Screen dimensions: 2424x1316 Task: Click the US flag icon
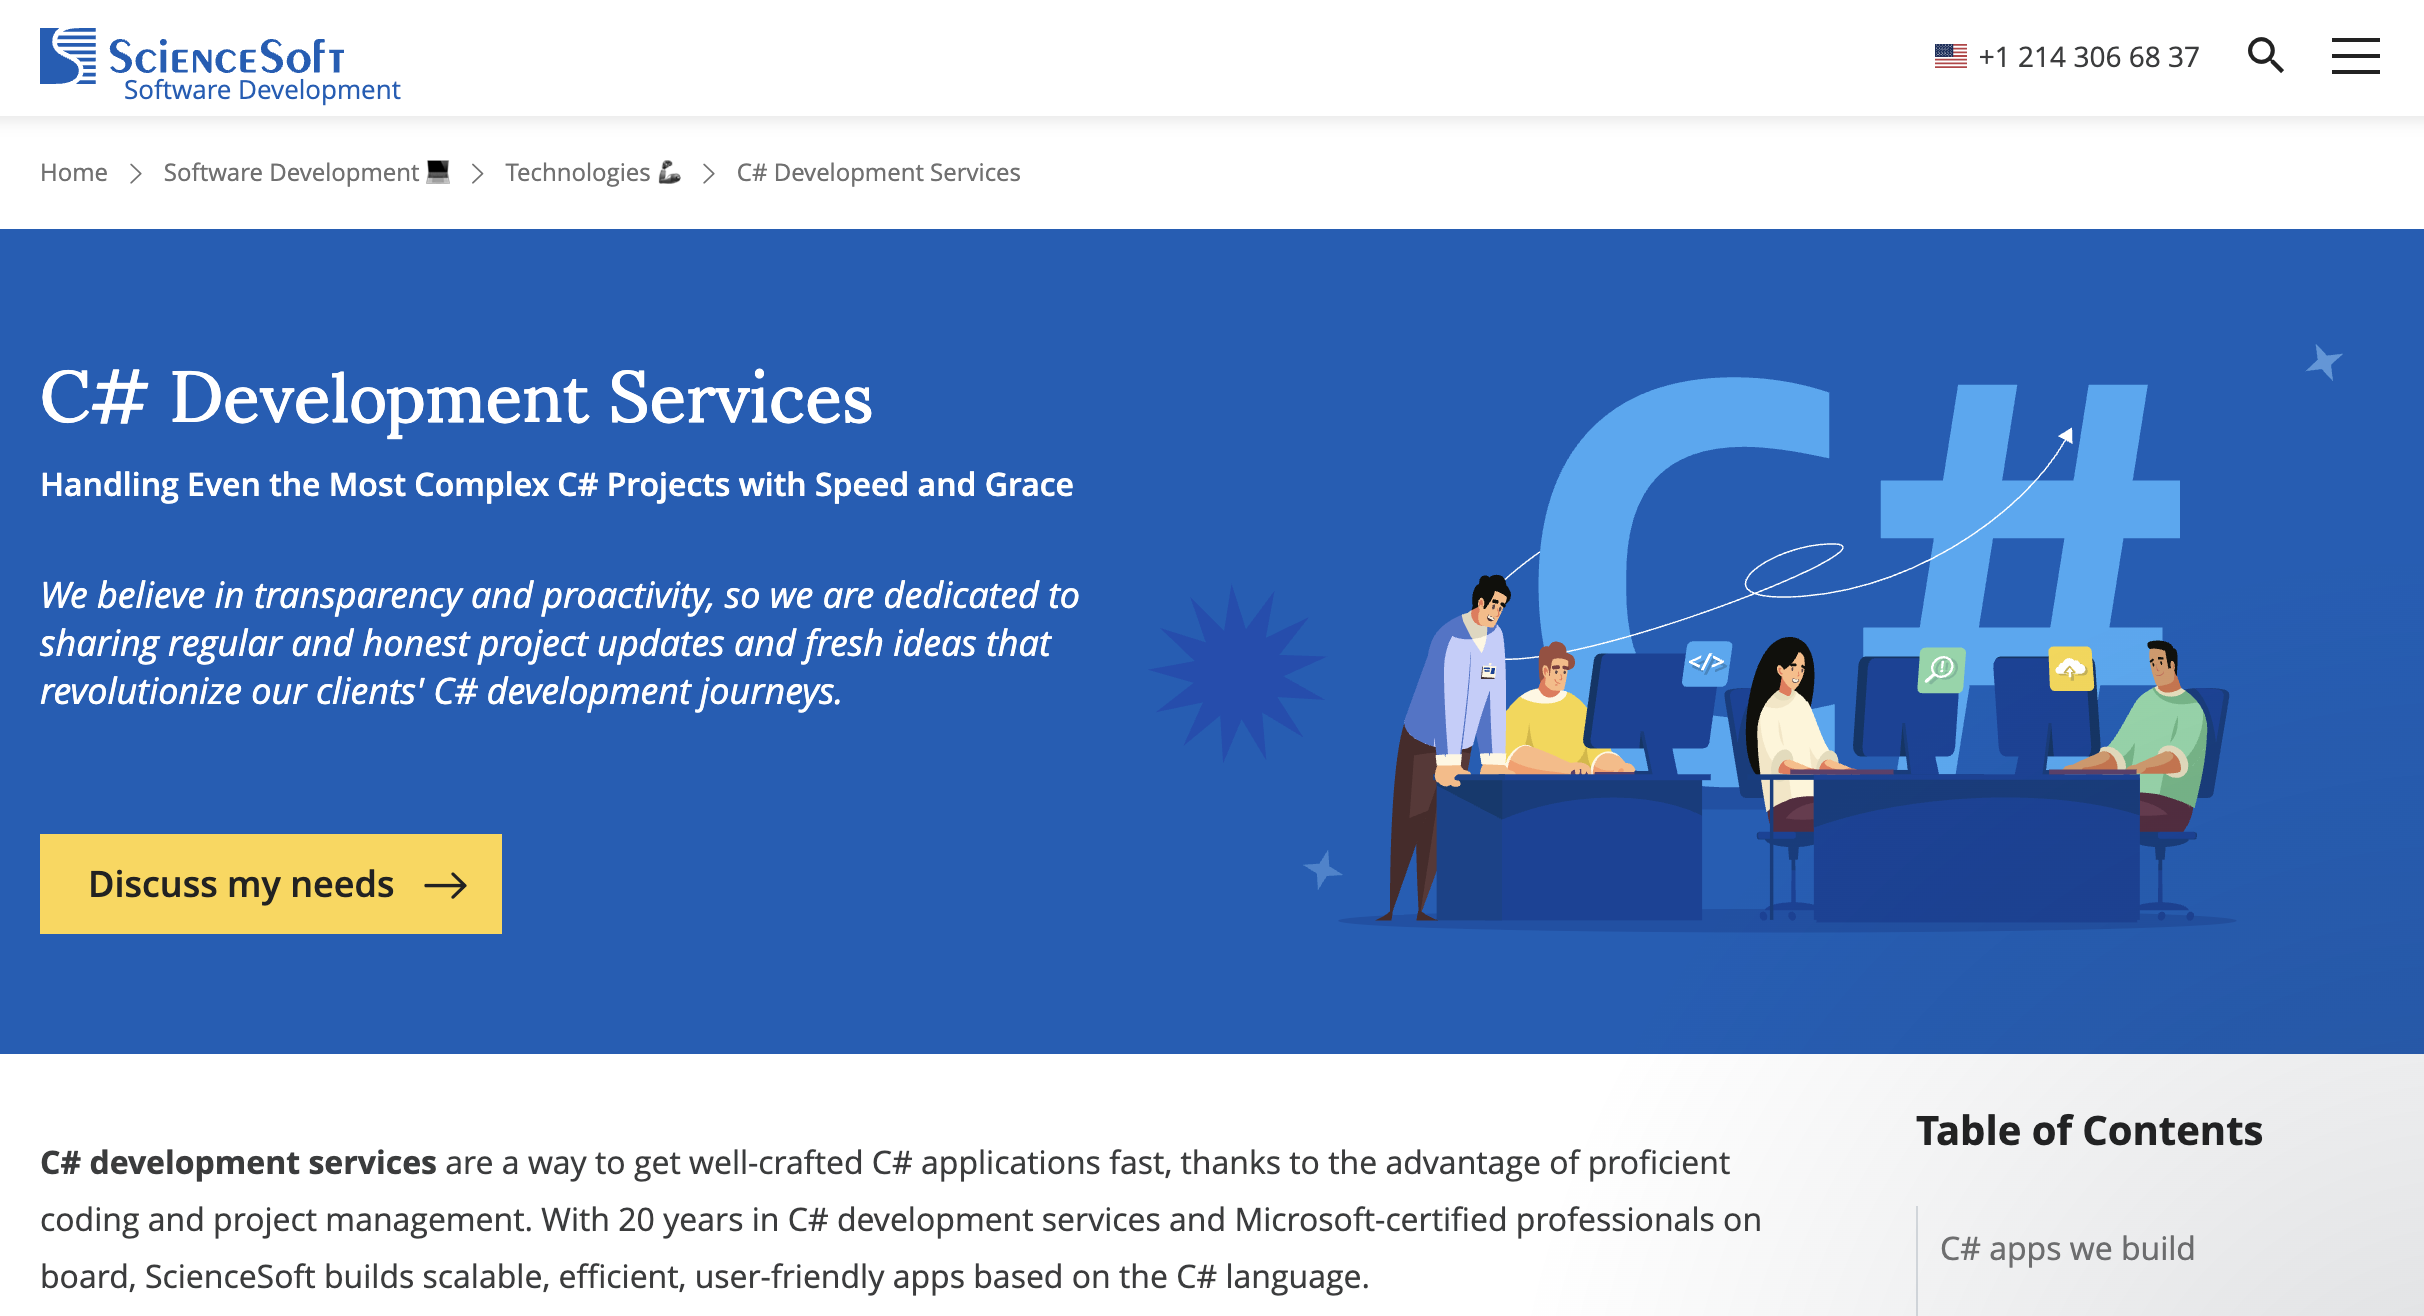(1950, 56)
